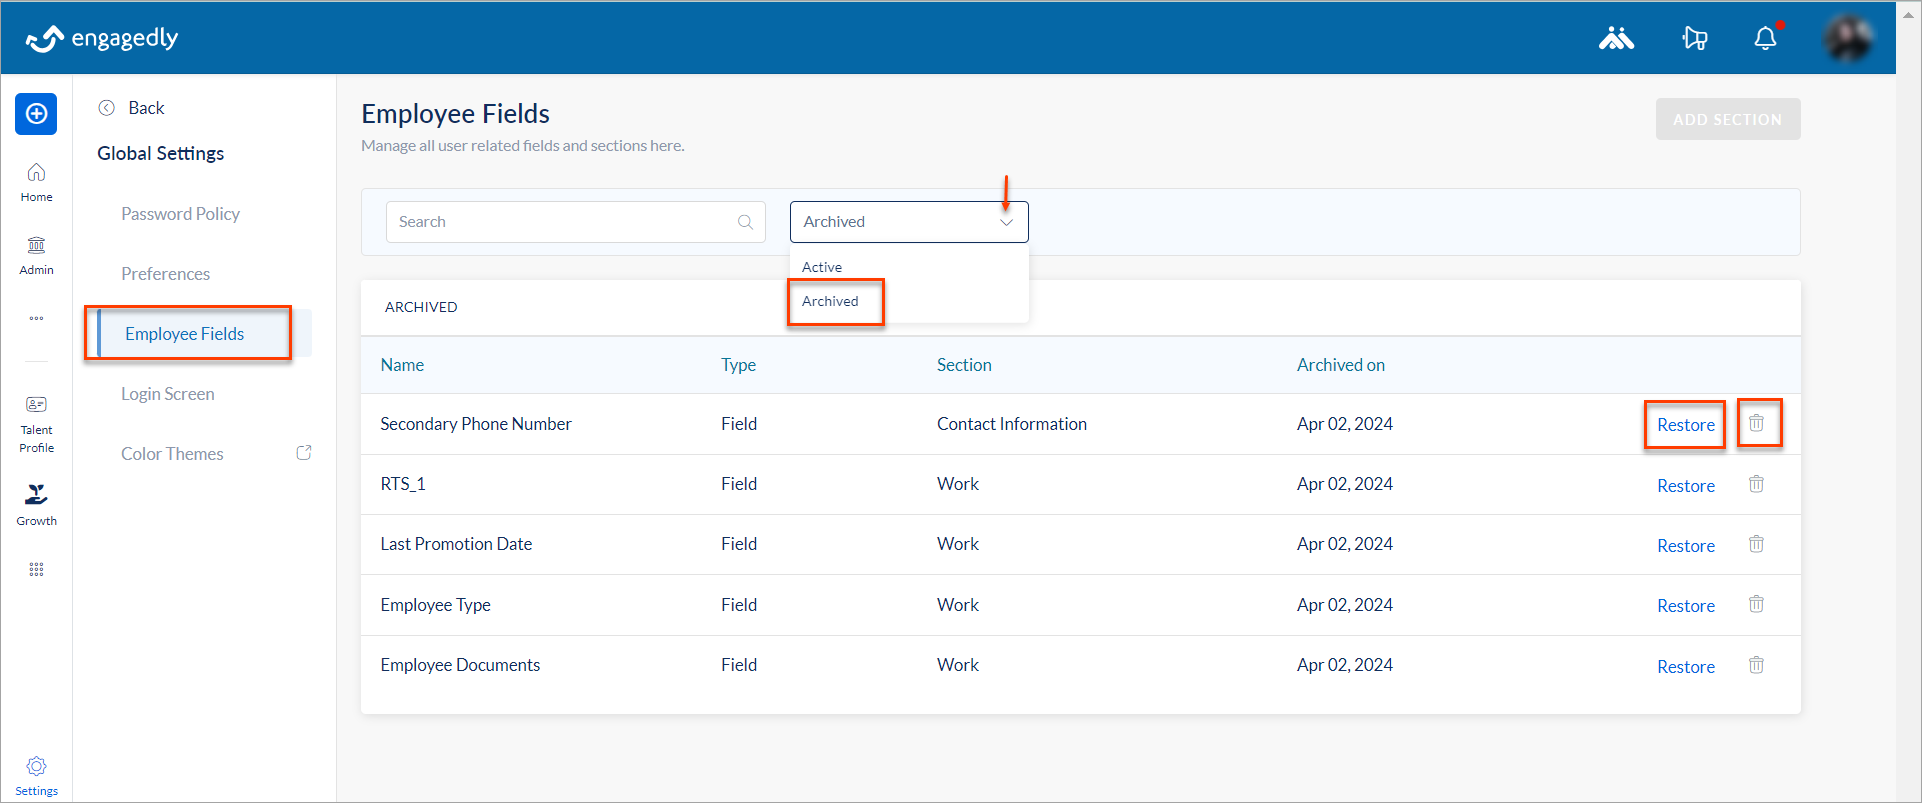The width and height of the screenshot is (1922, 803).
Task: Click the Add Section button
Action: (1727, 119)
